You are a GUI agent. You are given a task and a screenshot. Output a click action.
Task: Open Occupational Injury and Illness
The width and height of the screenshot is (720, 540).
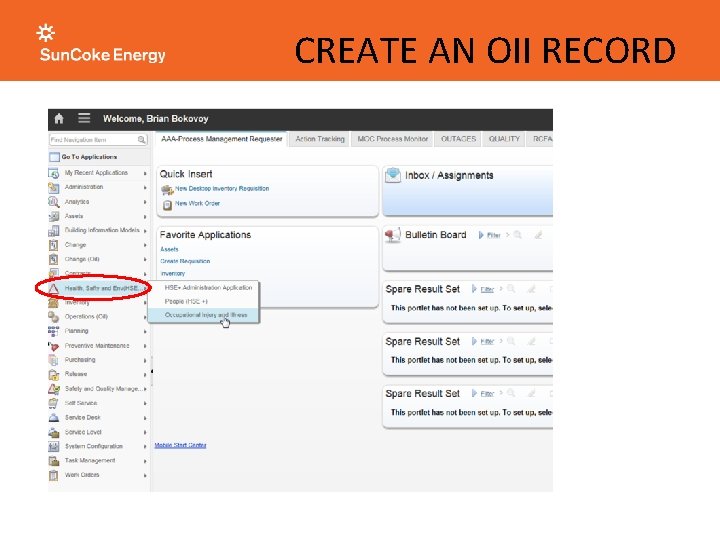[x=206, y=315]
